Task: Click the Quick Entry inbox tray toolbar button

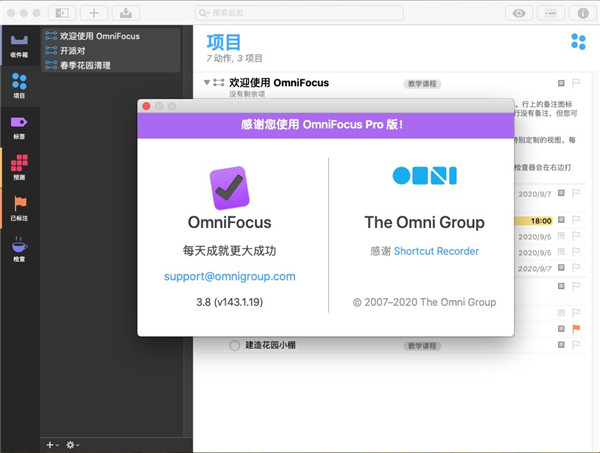Action: click(x=126, y=13)
